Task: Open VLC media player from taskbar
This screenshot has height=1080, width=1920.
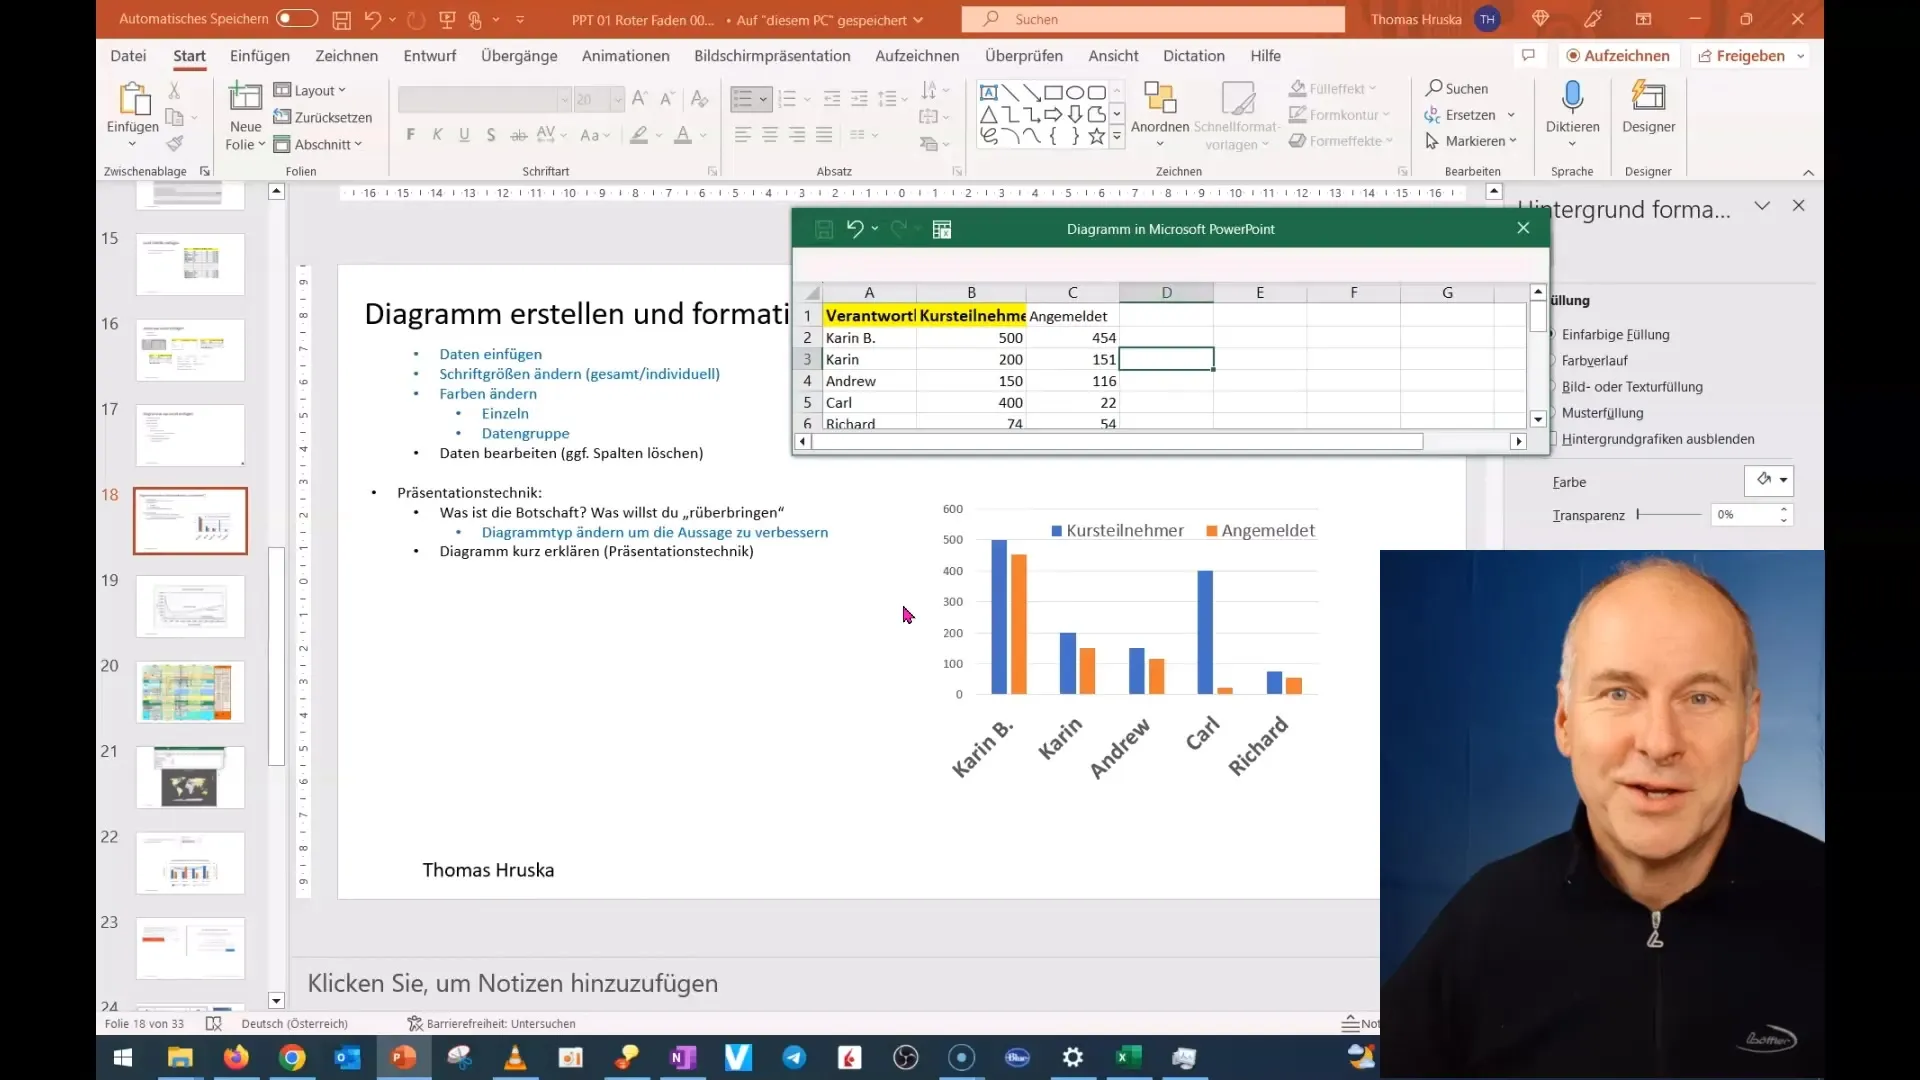Action: tap(515, 1057)
